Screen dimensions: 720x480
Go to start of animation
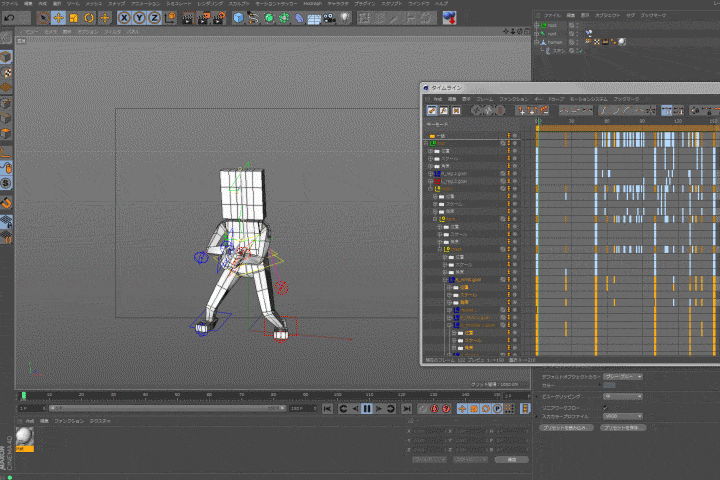[x=327, y=409]
